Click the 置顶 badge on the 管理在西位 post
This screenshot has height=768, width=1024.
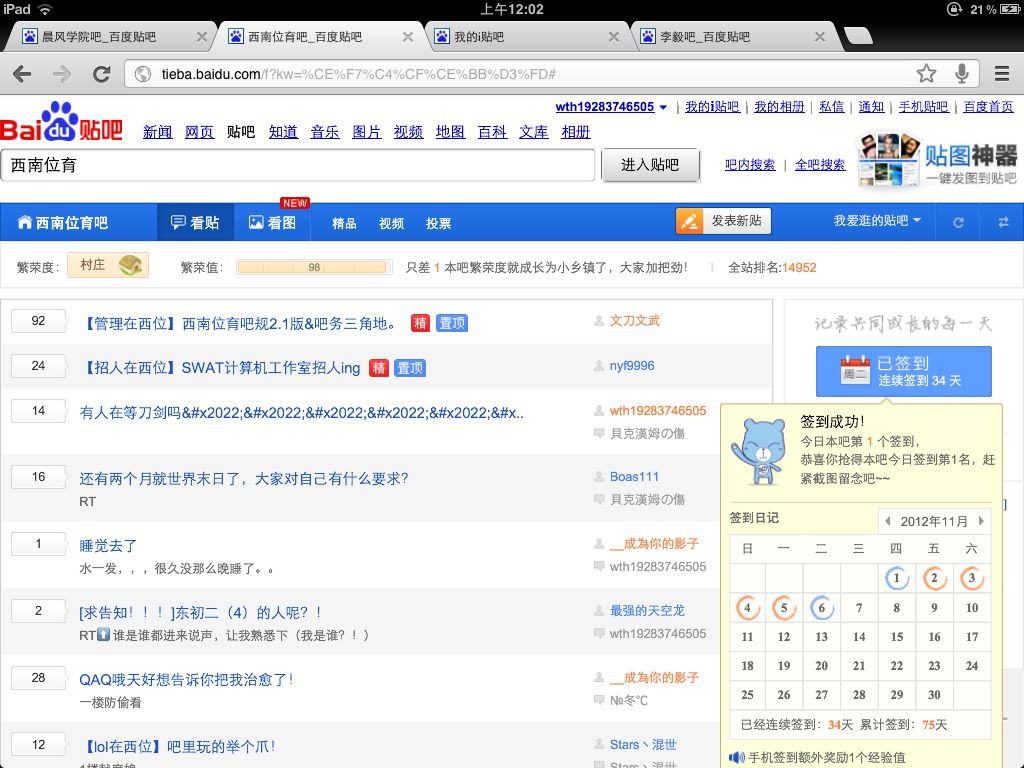tap(452, 323)
